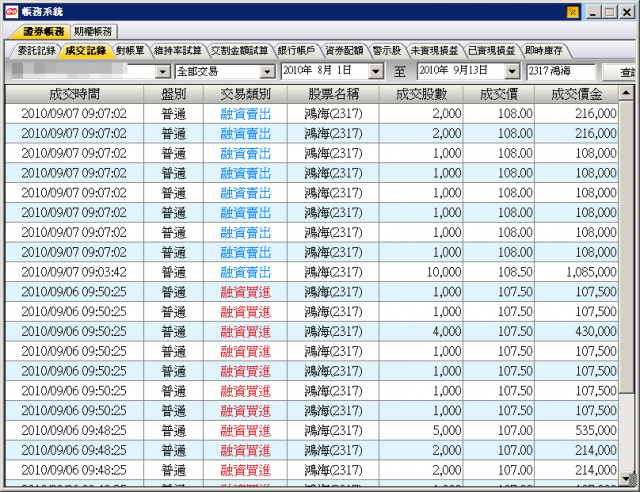This screenshot has width=640, height=492.
Task: Open the 未實現損益 tab
Action: (x=434, y=51)
